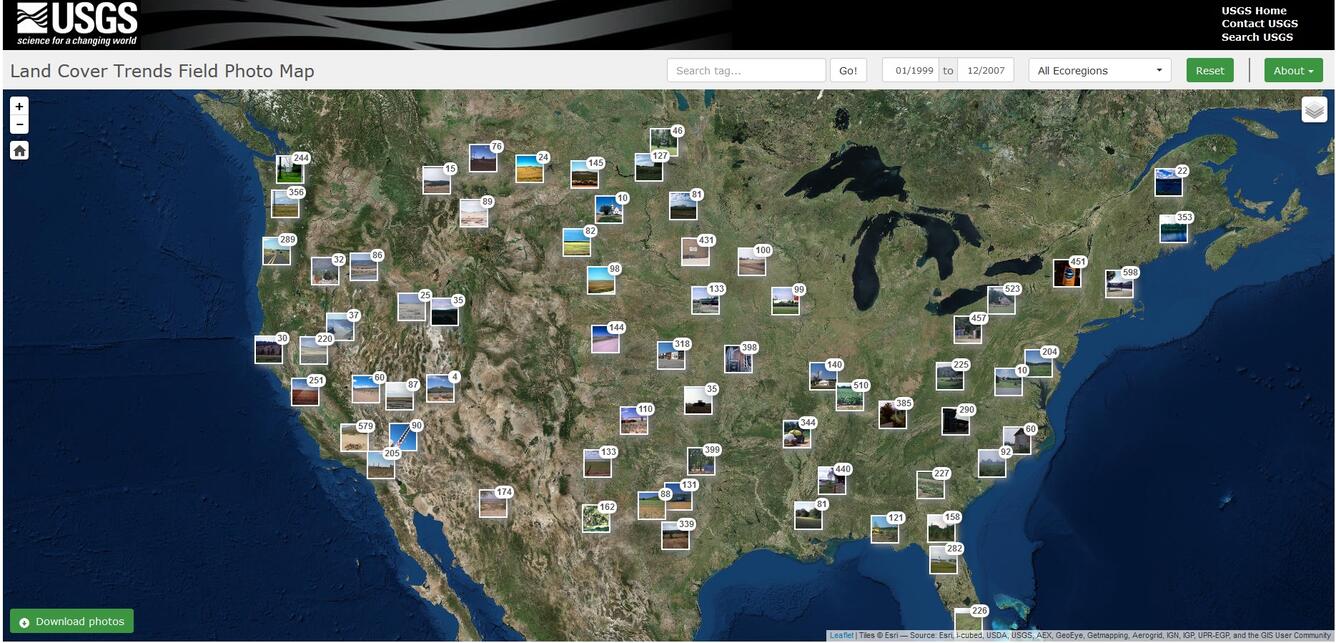This screenshot has height=643, width=1336.
Task: Open photo cluster labeled 579
Action: coord(354,438)
